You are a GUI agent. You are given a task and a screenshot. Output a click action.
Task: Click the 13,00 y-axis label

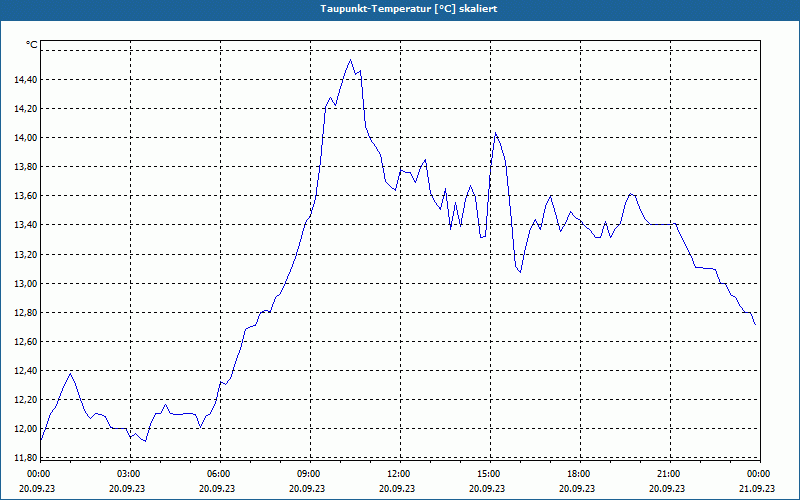click(x=25, y=284)
